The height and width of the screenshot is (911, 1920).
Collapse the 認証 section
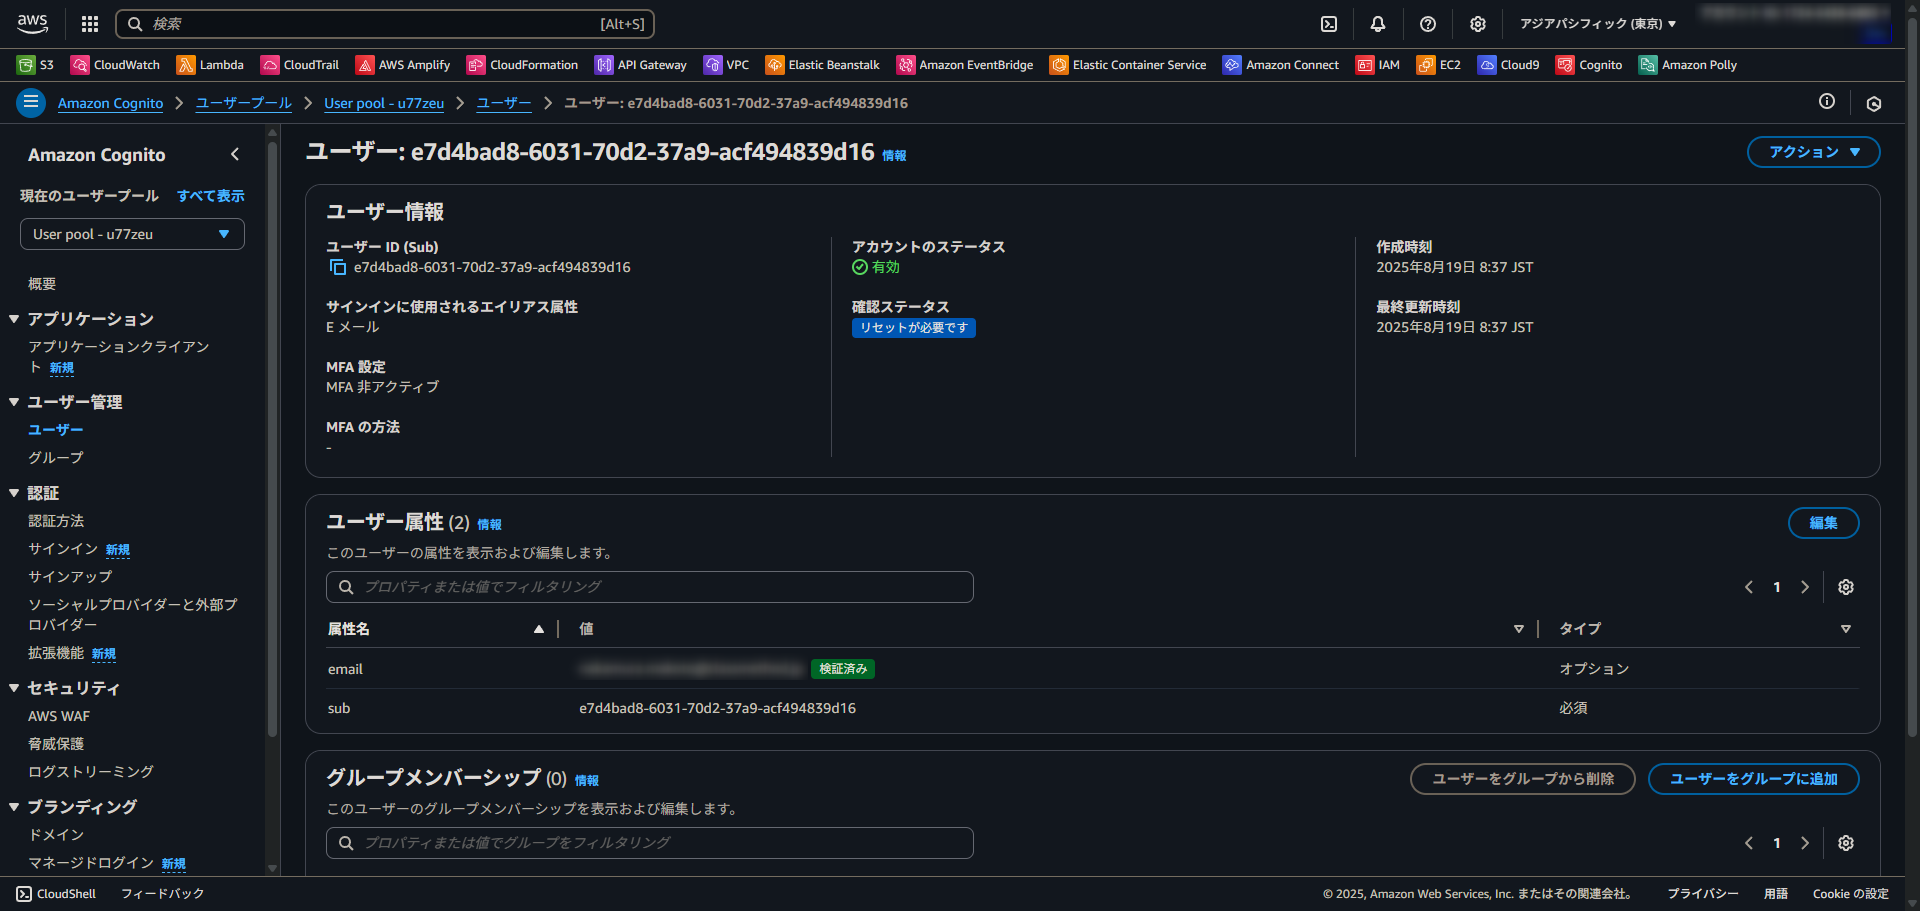click(14, 493)
